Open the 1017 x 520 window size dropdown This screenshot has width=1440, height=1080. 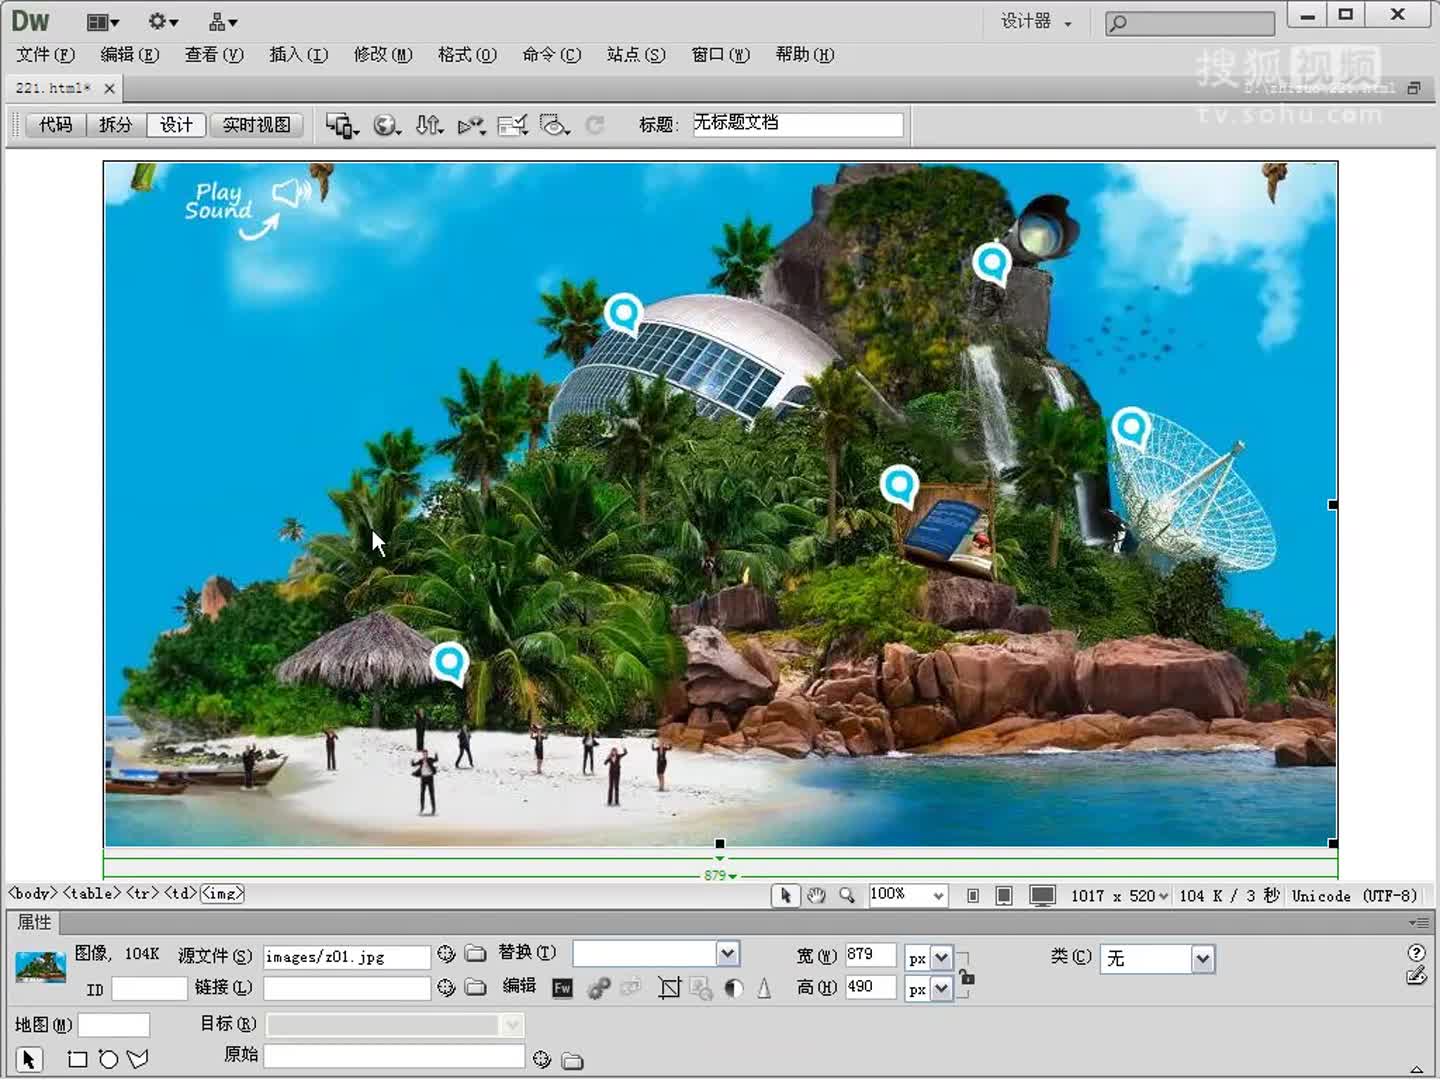(x=1119, y=896)
